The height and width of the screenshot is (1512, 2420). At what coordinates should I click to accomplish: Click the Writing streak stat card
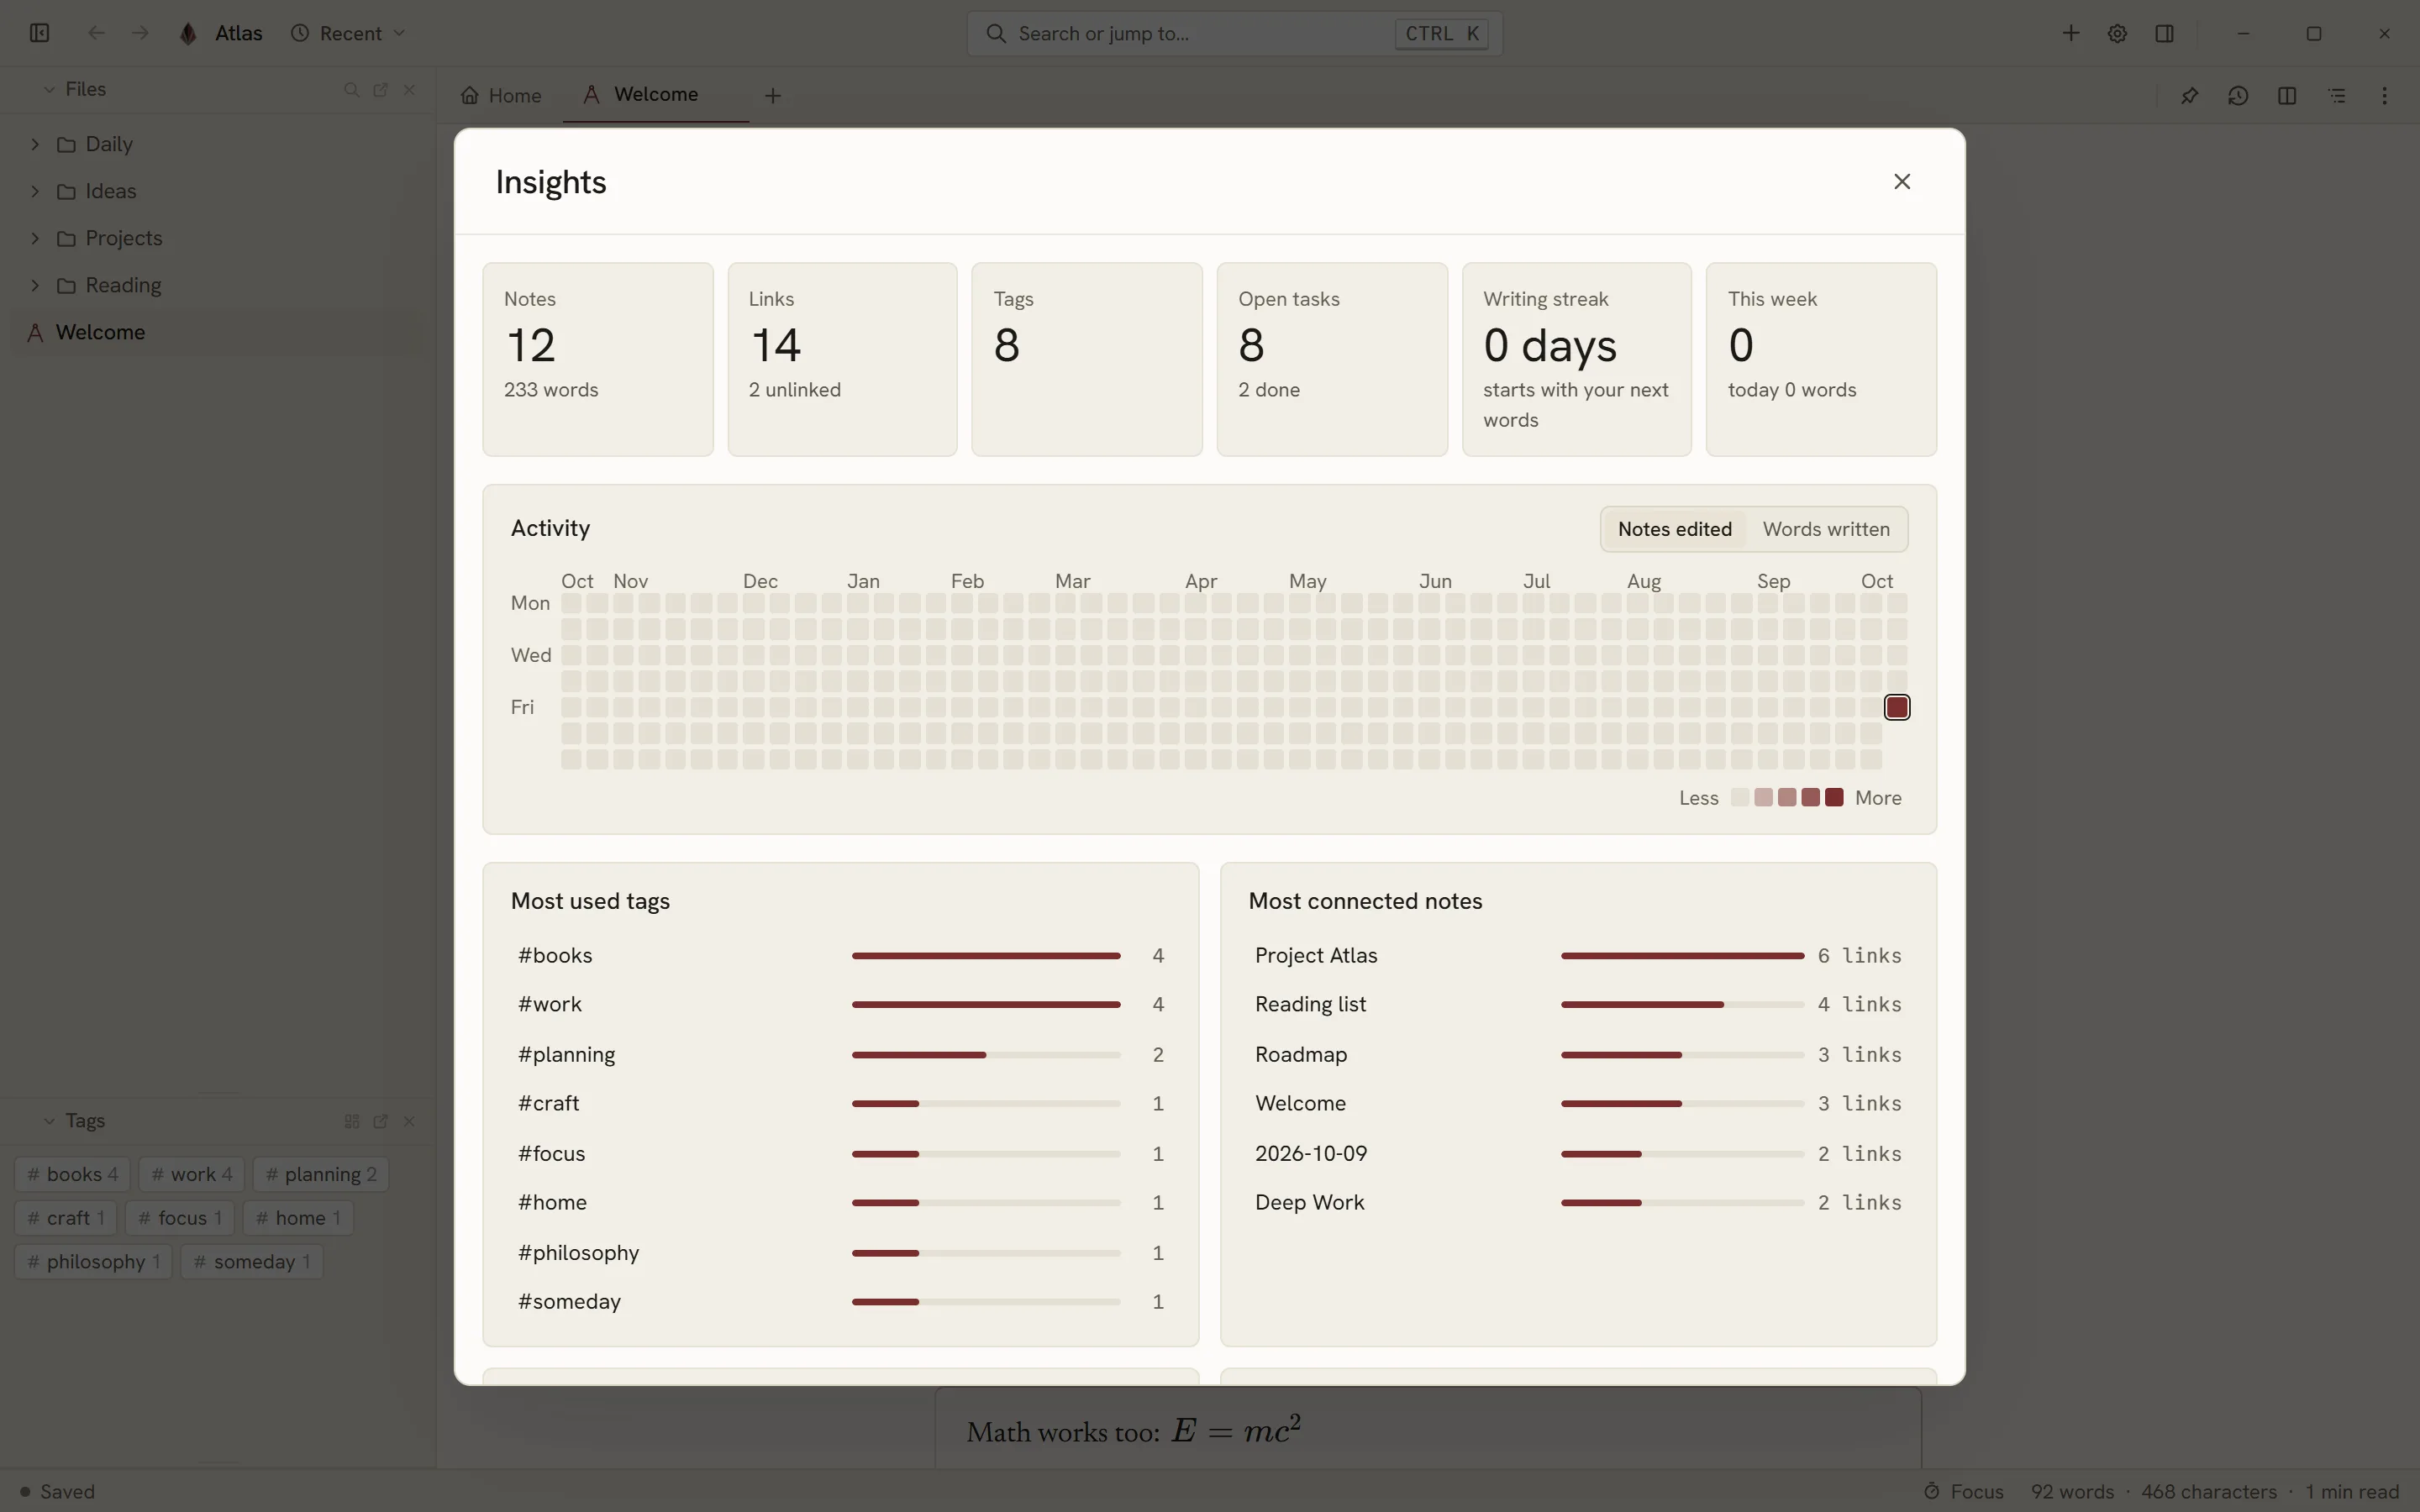pyautogui.click(x=1576, y=359)
